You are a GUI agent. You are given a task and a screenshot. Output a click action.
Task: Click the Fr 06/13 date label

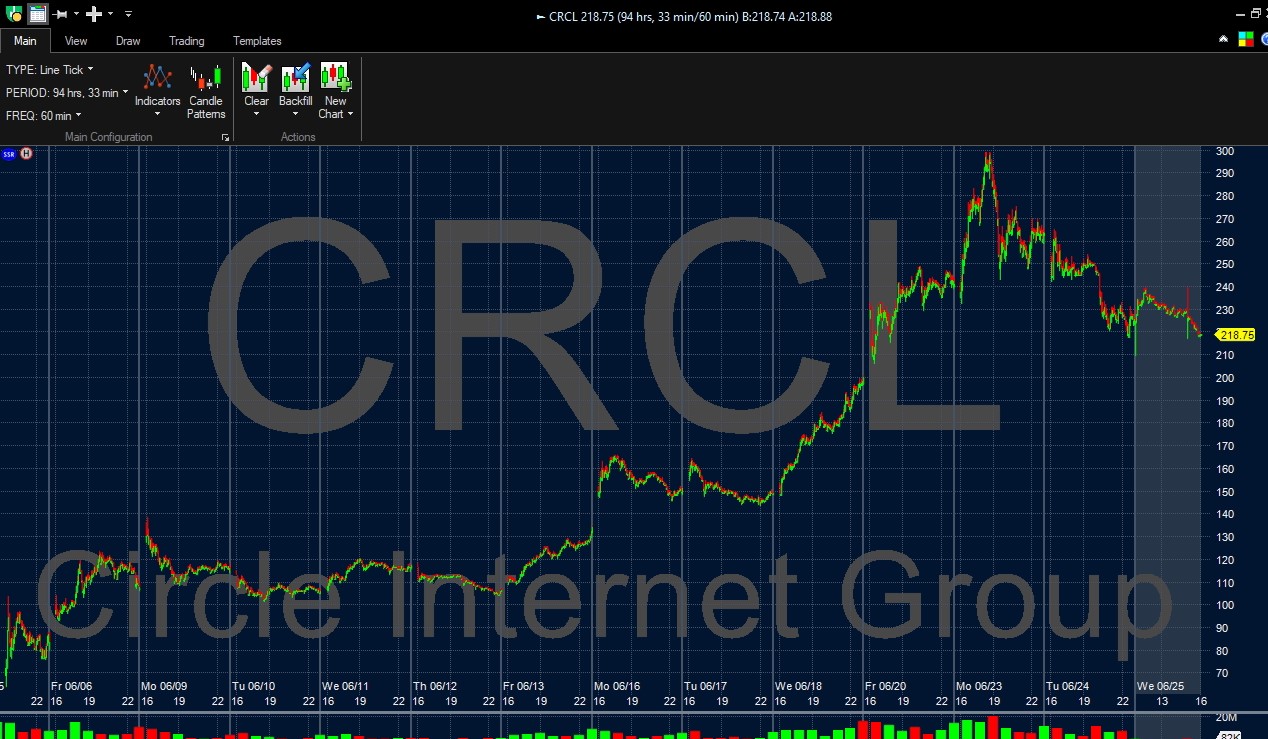[x=524, y=686]
